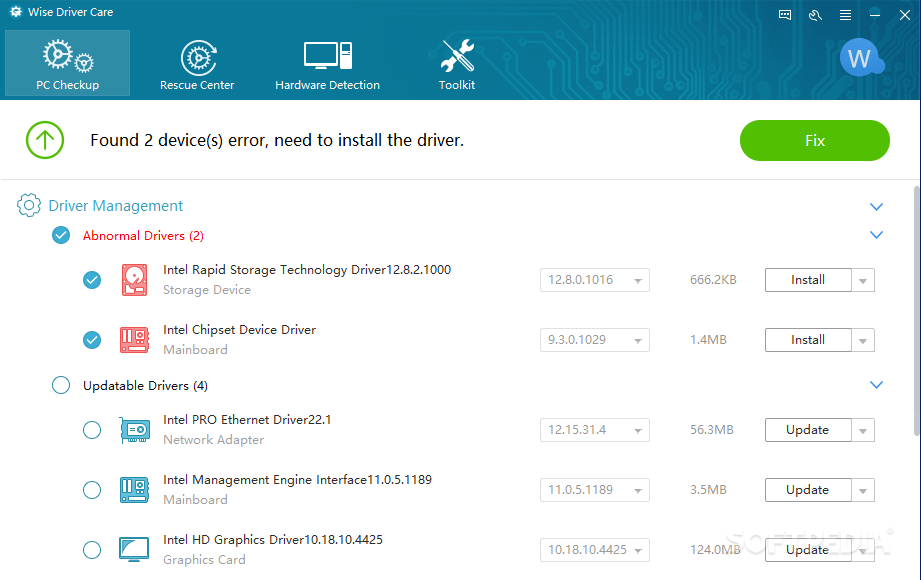This screenshot has width=921, height=580.
Task: Click the vertical scrollbar of driver list
Action: [916, 311]
